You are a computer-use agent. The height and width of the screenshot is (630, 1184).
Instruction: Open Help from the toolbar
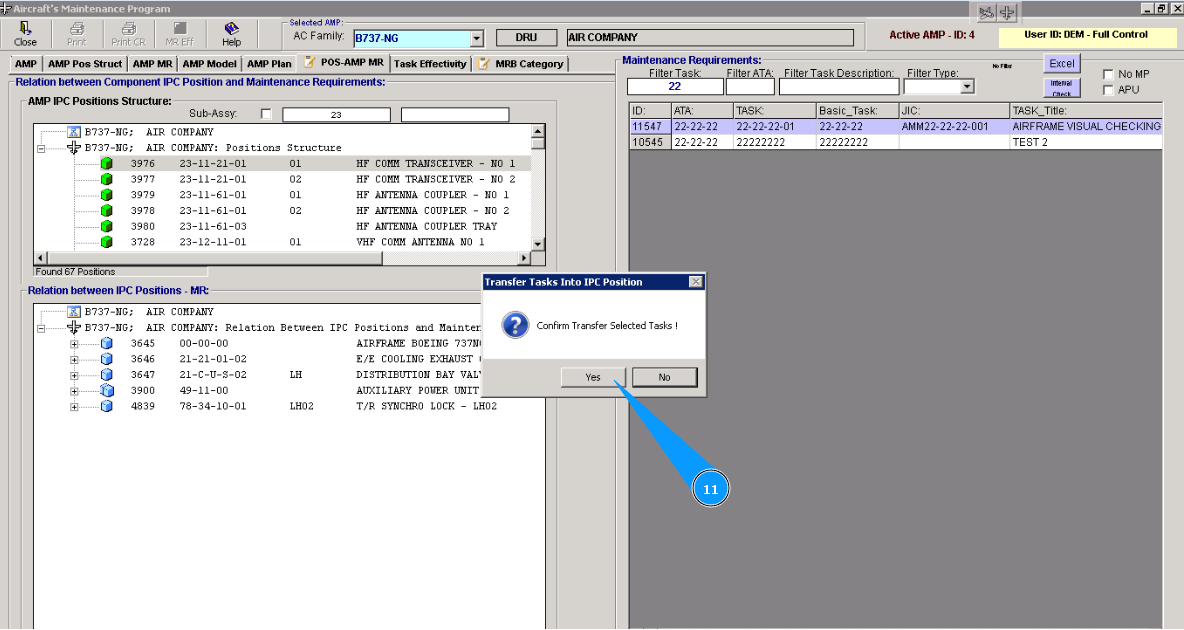coord(231,34)
